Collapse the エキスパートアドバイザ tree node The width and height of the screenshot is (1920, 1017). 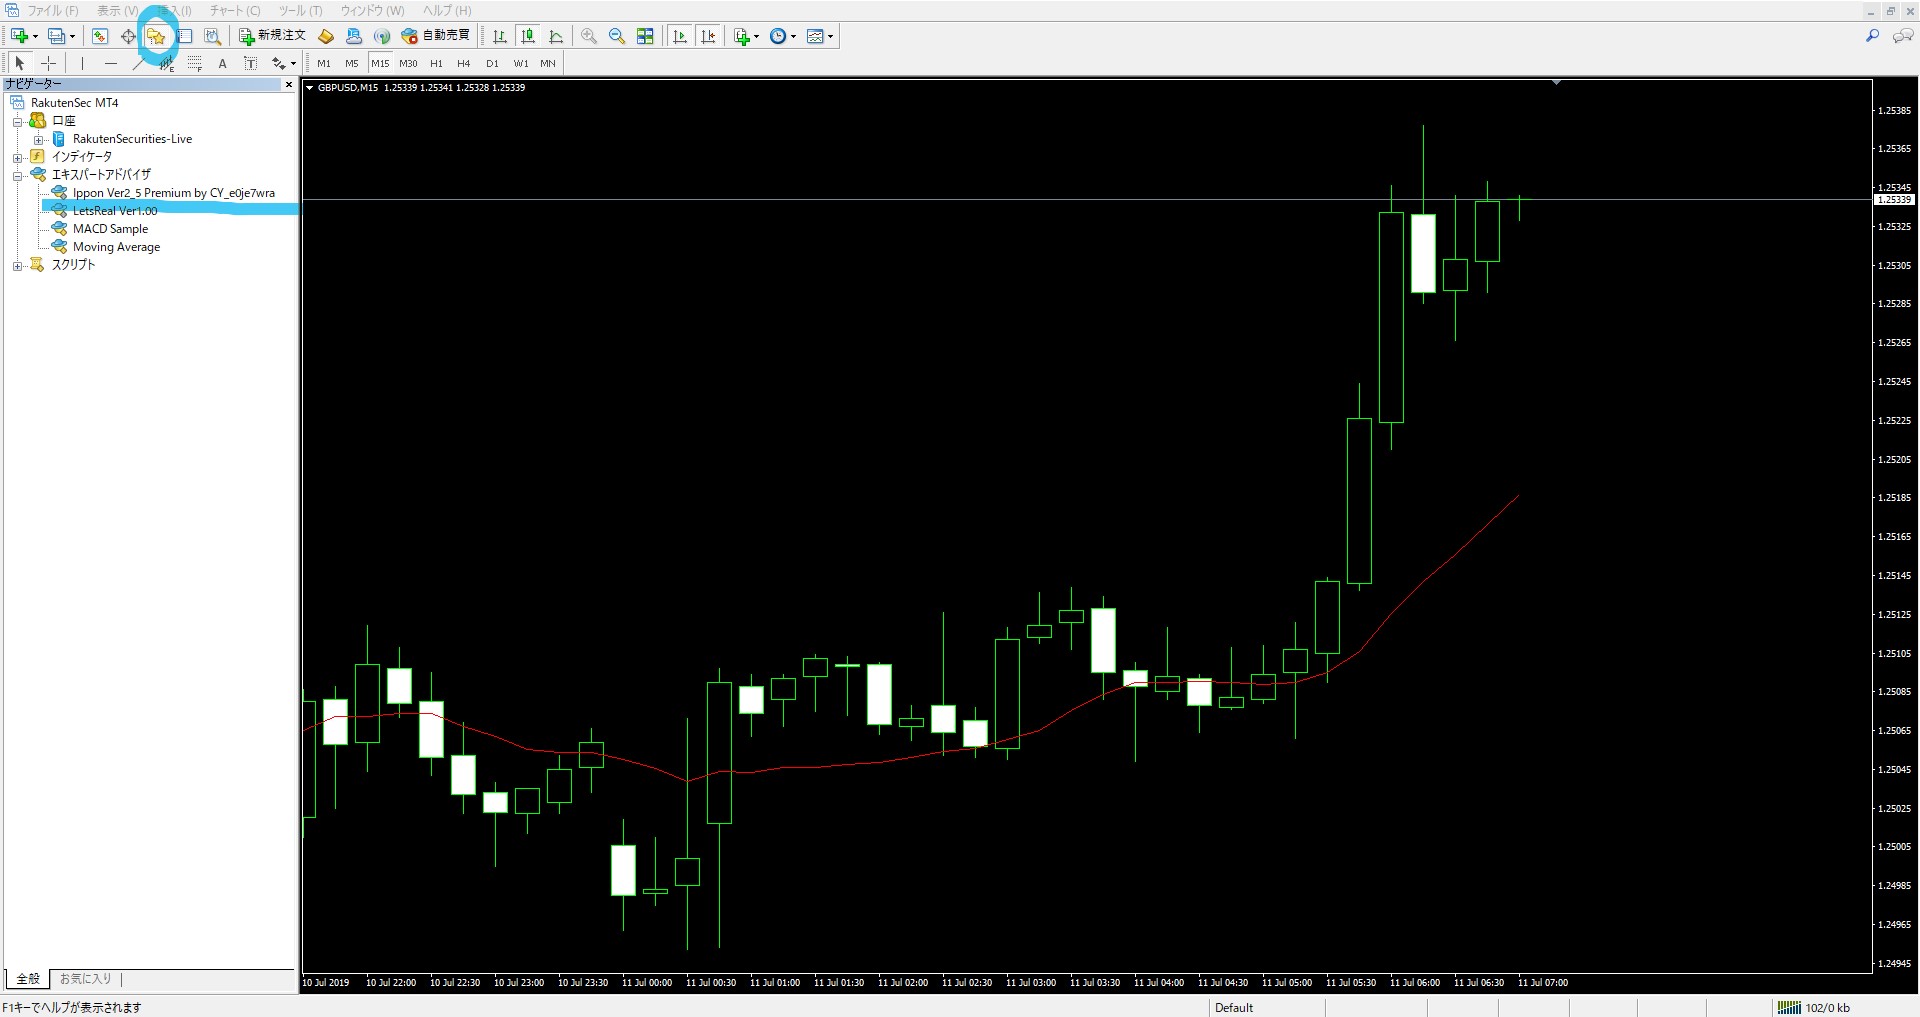click(17, 176)
